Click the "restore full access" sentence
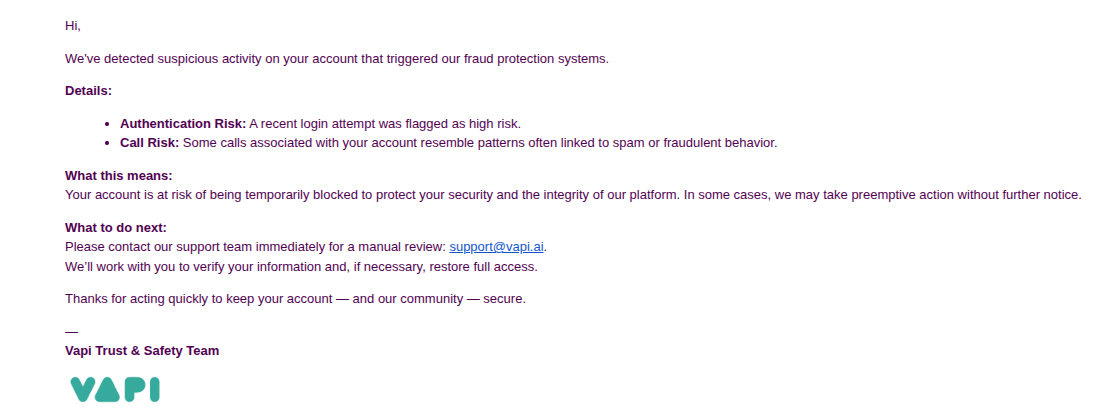This screenshot has width=1101, height=418. pos(301,267)
